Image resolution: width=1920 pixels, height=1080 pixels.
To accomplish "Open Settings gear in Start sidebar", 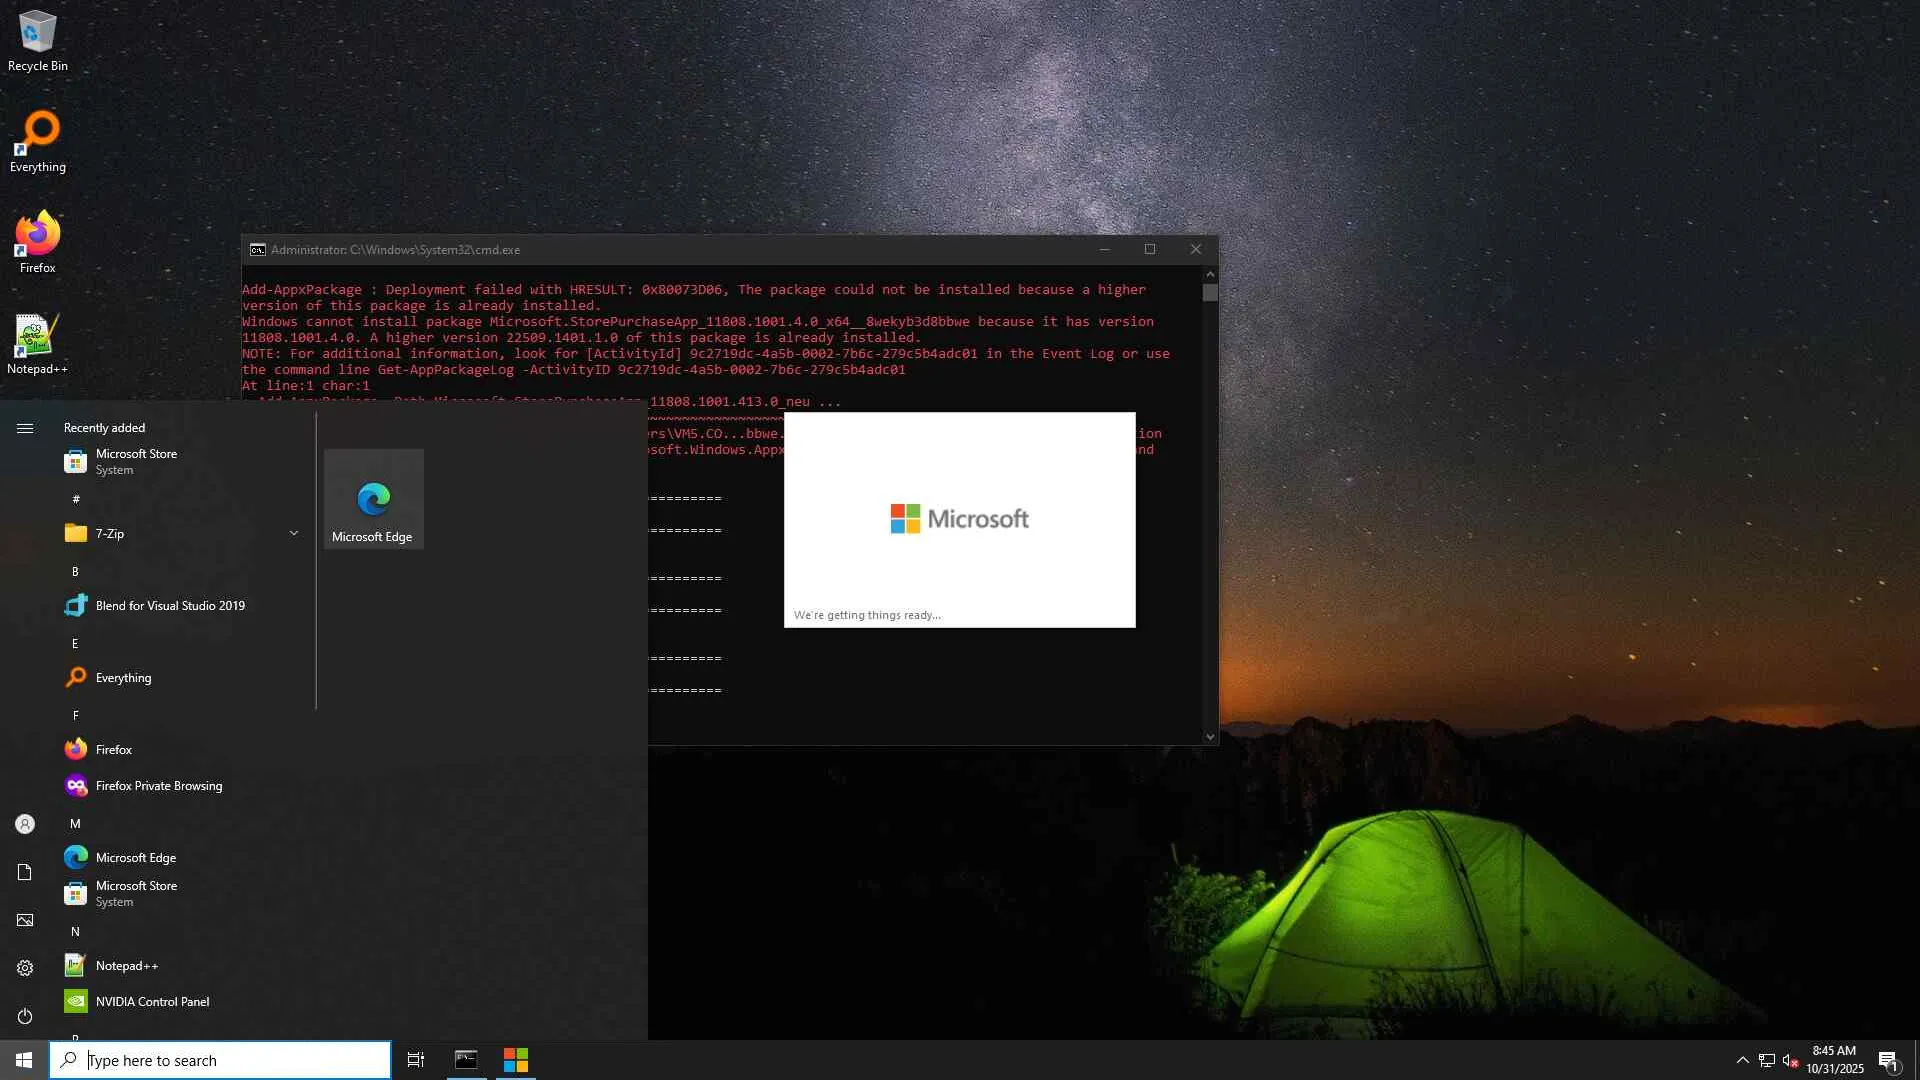I will (25, 968).
